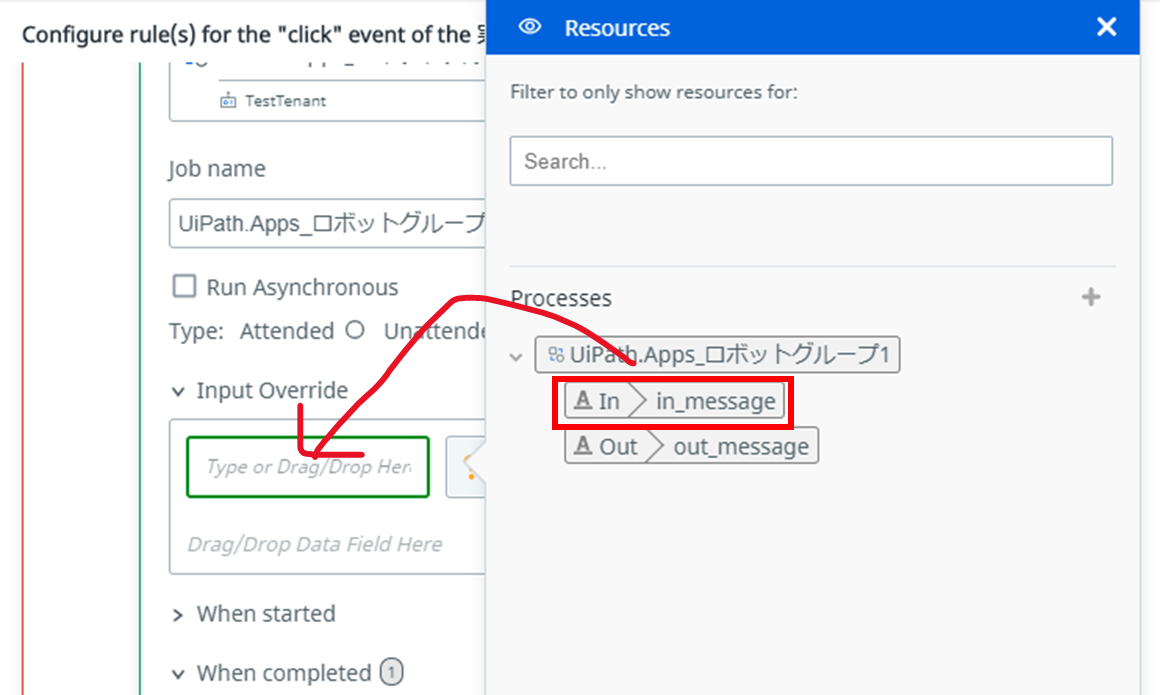
Task: Select the Attended type radio button
Action: [355, 330]
